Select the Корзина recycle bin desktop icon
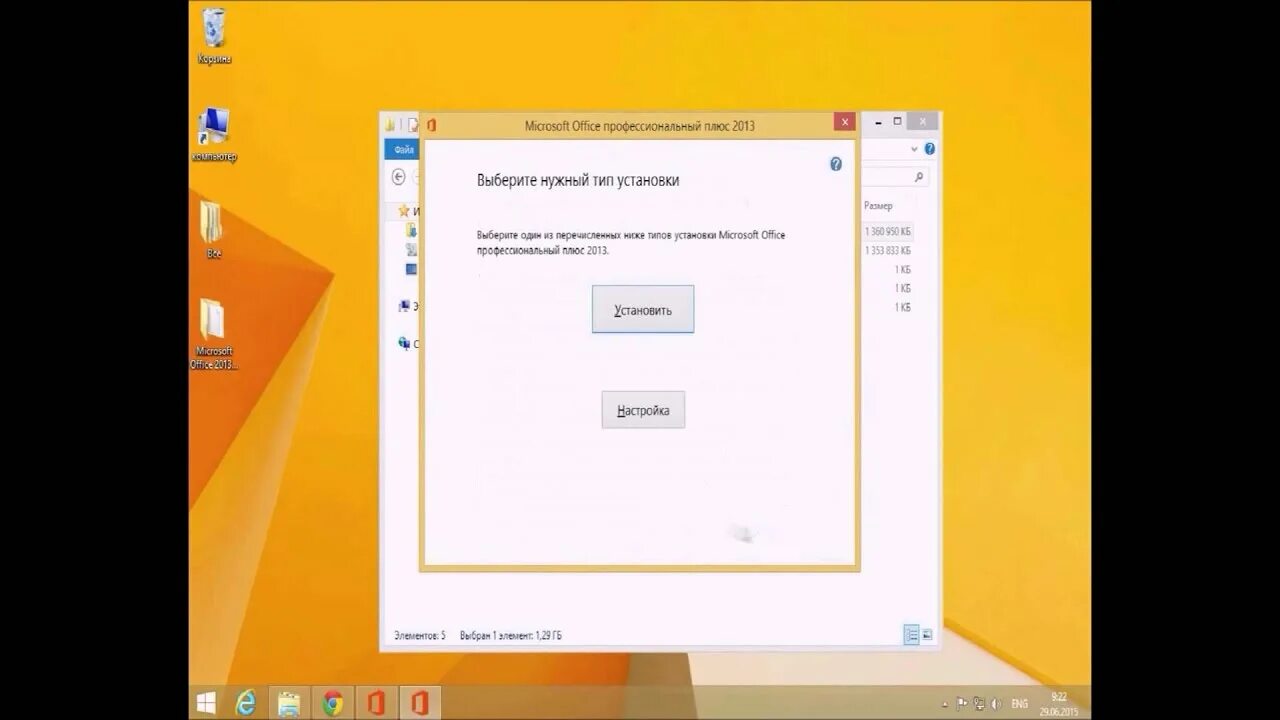1280x720 pixels. click(x=214, y=36)
